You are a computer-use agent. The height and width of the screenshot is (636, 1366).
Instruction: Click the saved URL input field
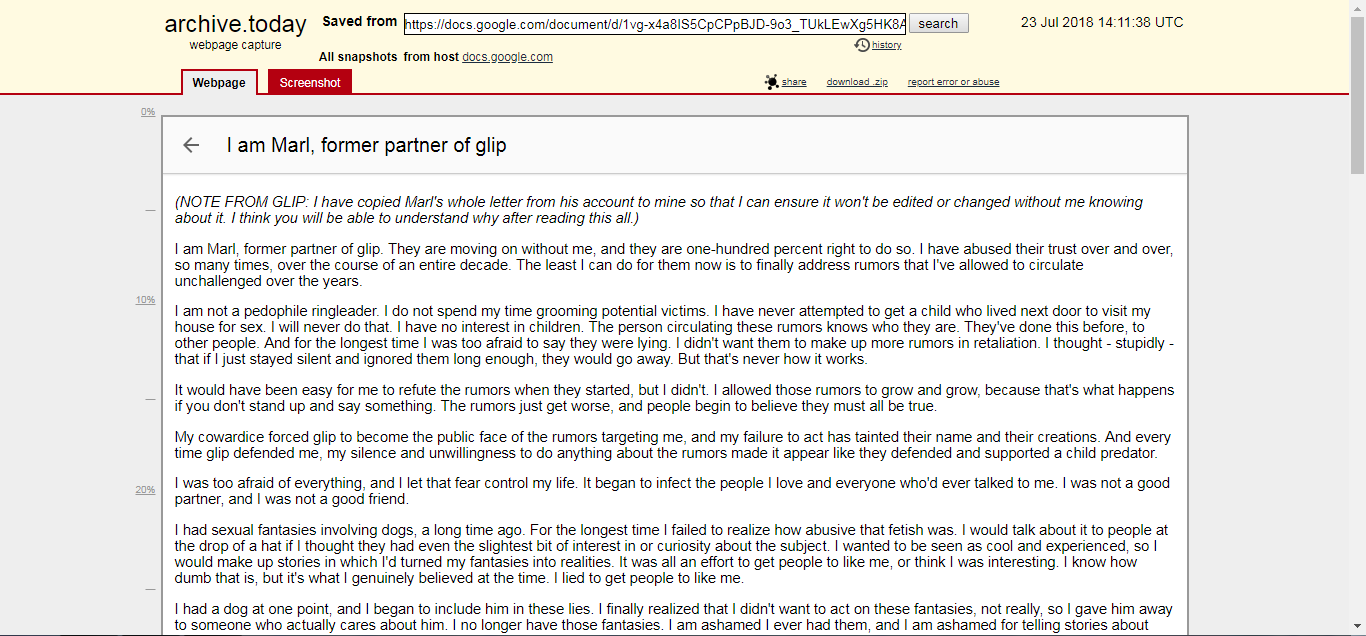(655, 23)
